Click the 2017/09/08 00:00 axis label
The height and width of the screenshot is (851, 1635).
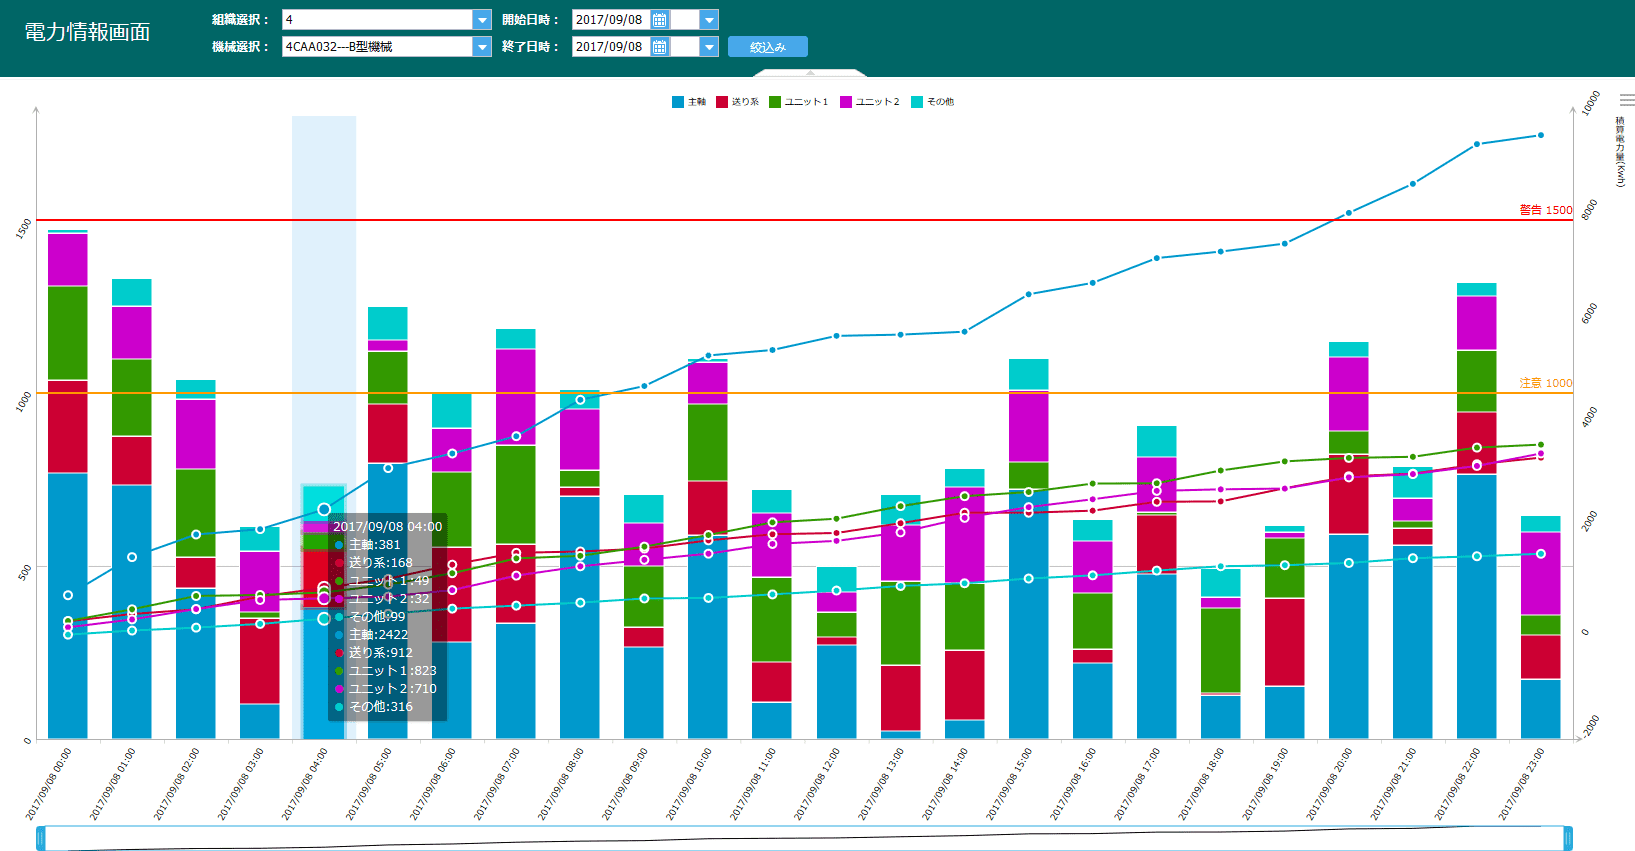[50, 785]
